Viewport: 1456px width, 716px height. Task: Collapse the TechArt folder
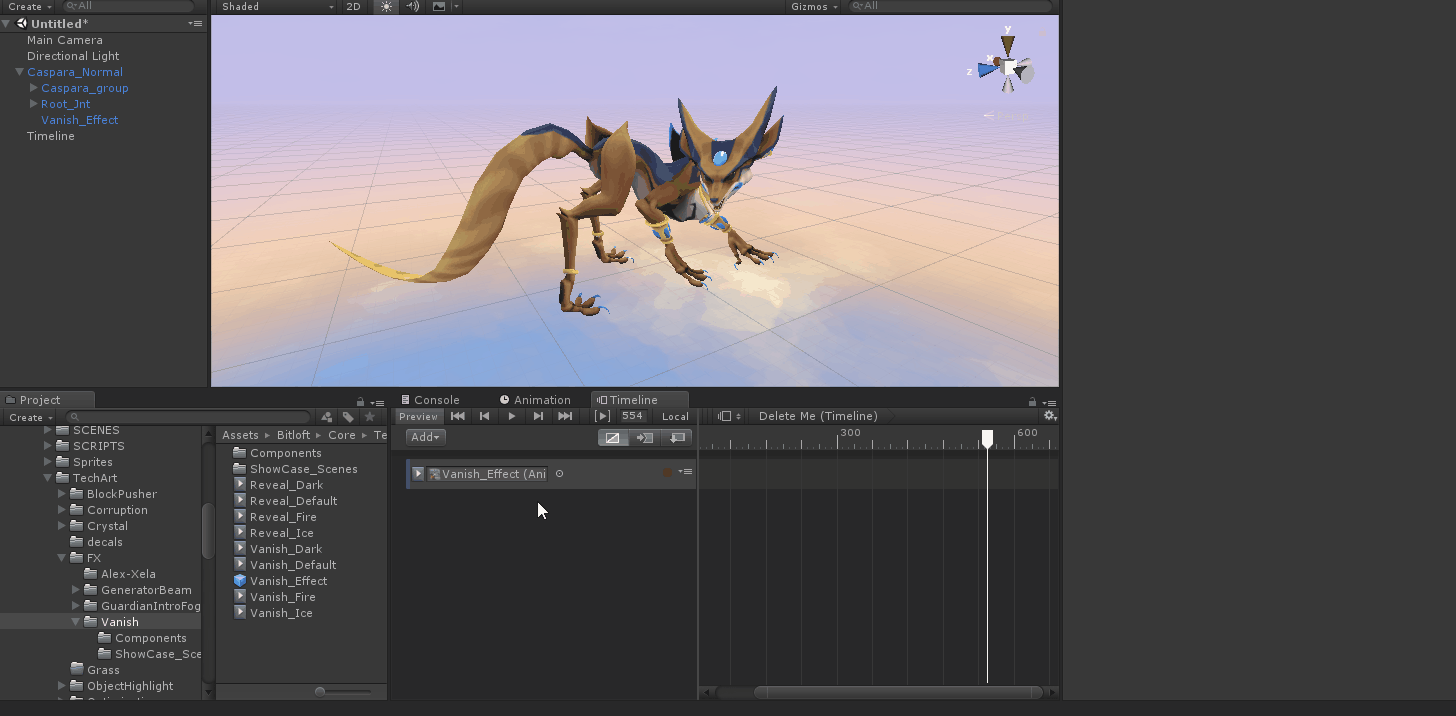tap(48, 478)
